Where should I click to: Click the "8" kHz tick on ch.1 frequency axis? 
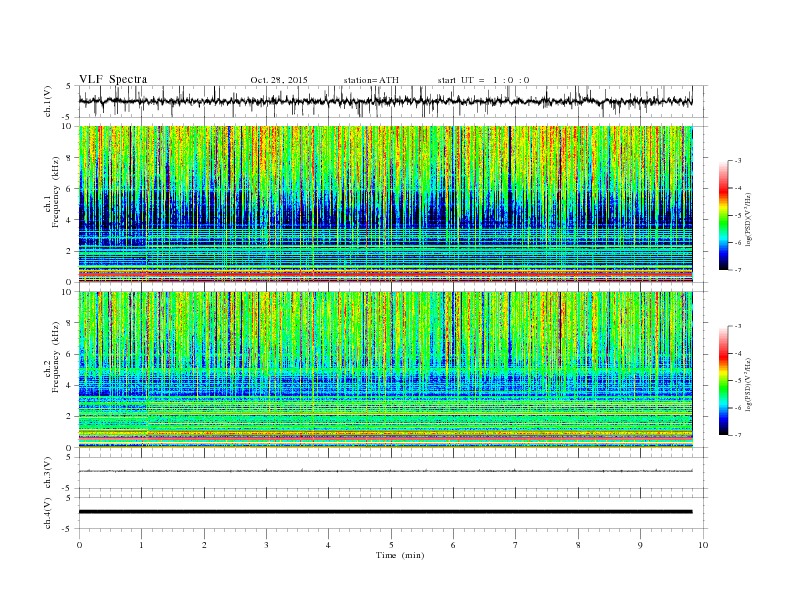click(x=70, y=158)
